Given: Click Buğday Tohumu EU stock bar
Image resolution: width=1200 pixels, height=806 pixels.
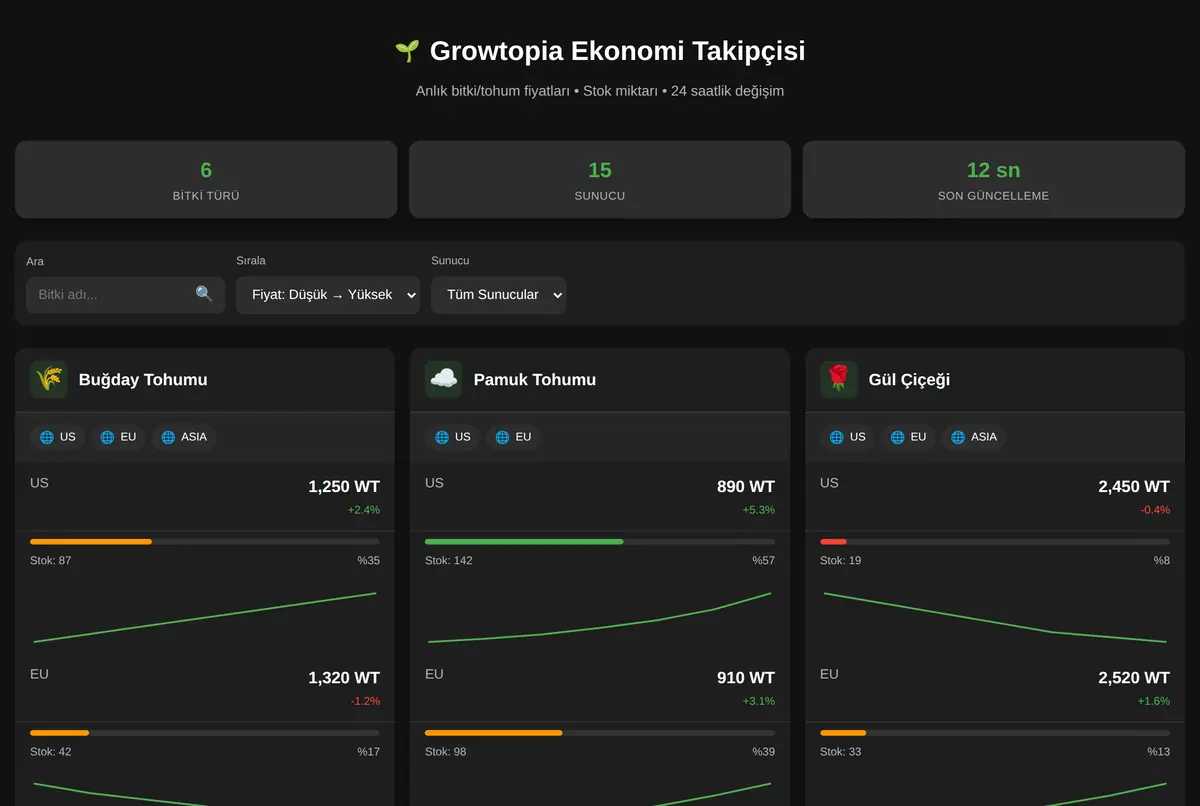Looking at the screenshot, I should (205, 732).
